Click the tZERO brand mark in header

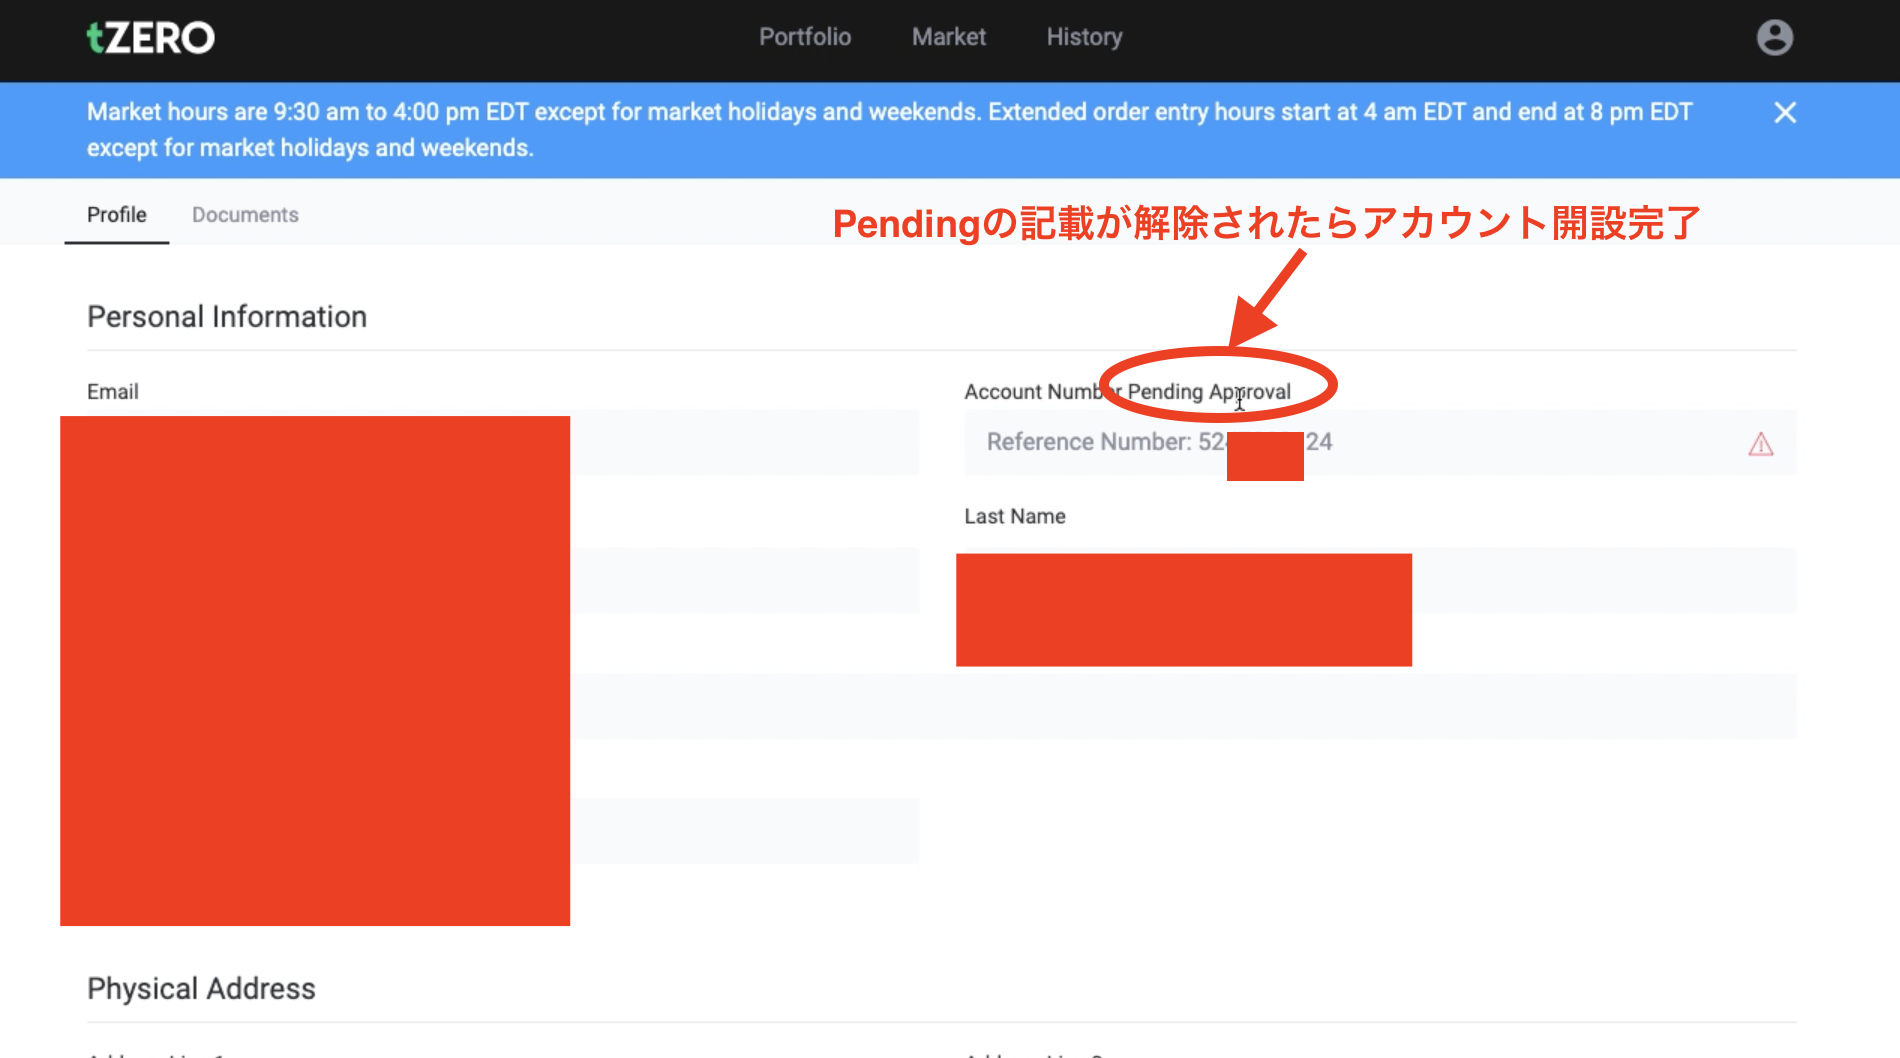tap(150, 37)
